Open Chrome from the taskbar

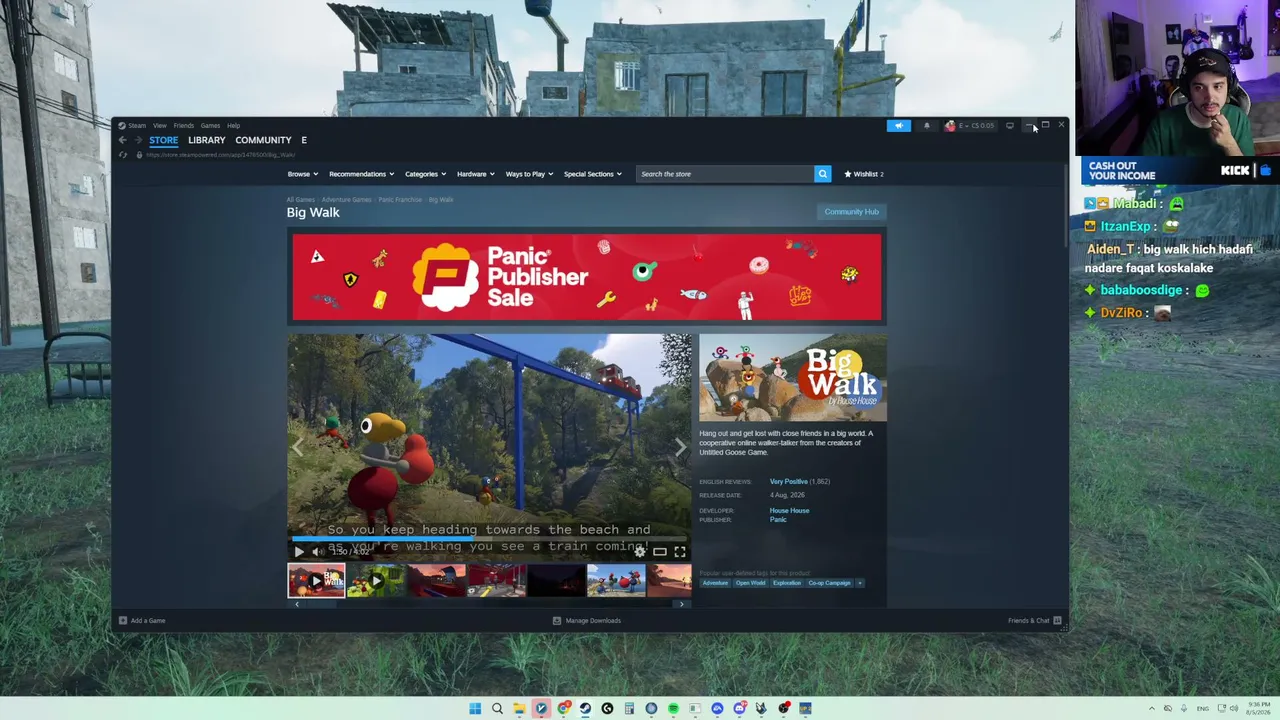563,709
